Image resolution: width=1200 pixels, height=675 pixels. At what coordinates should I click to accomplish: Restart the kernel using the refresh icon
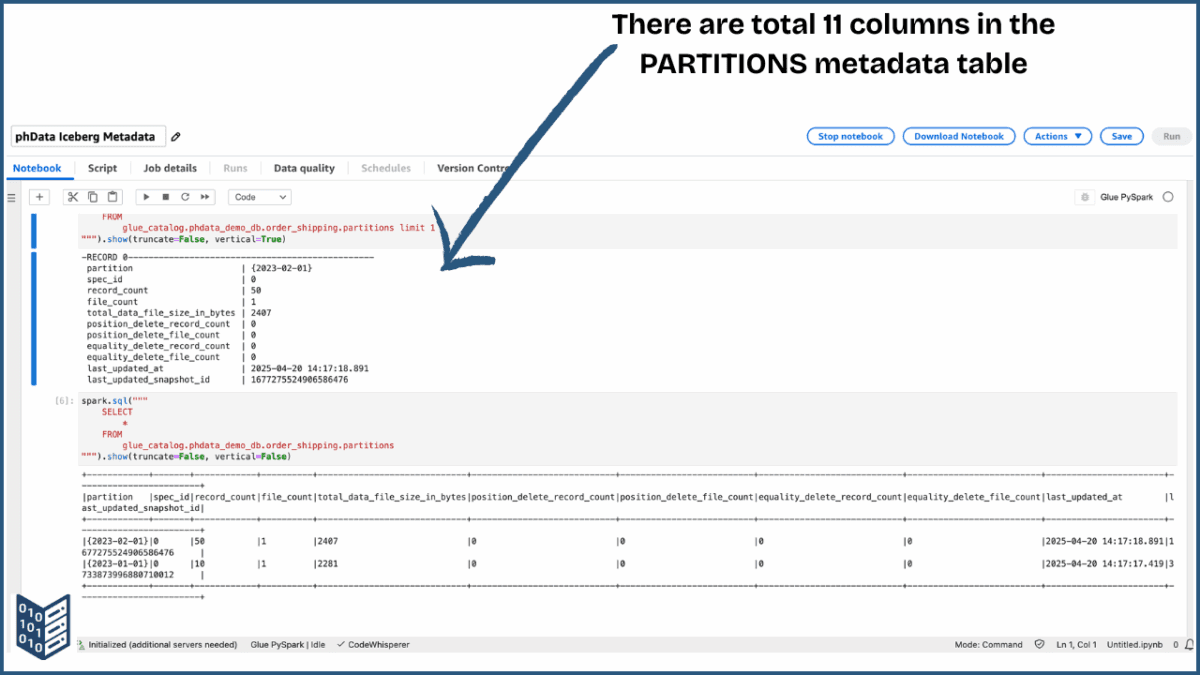click(186, 196)
